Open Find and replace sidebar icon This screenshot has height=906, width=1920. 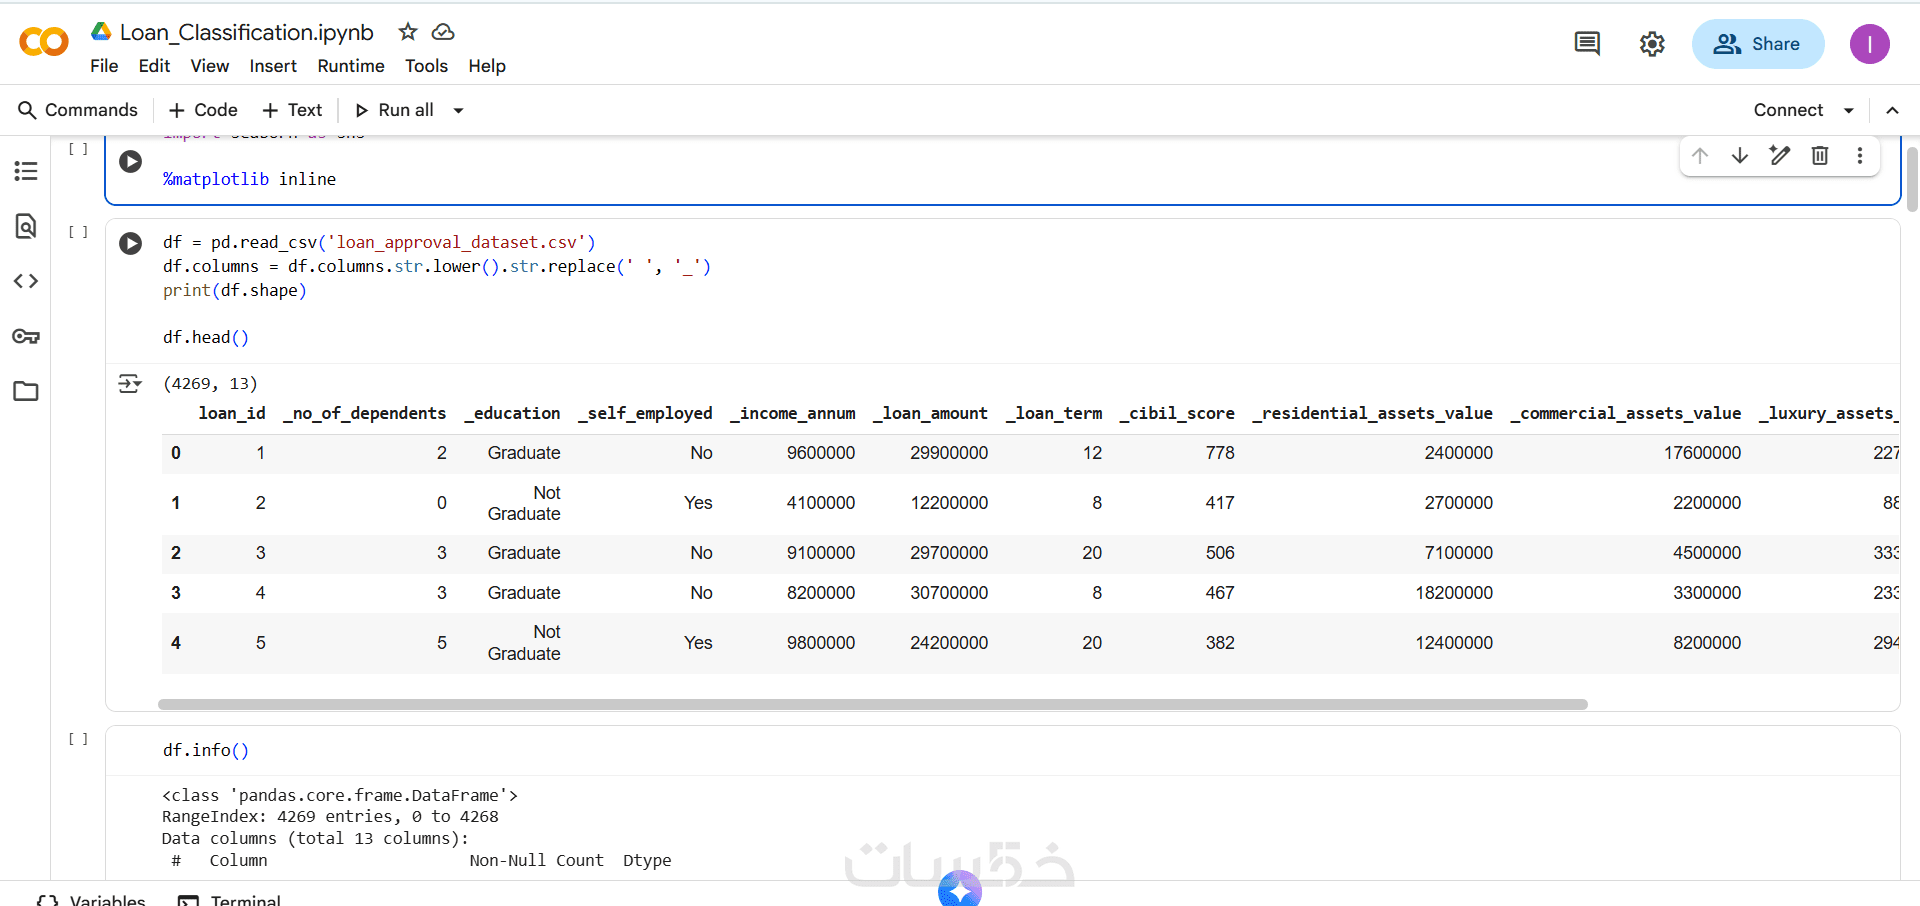point(26,226)
